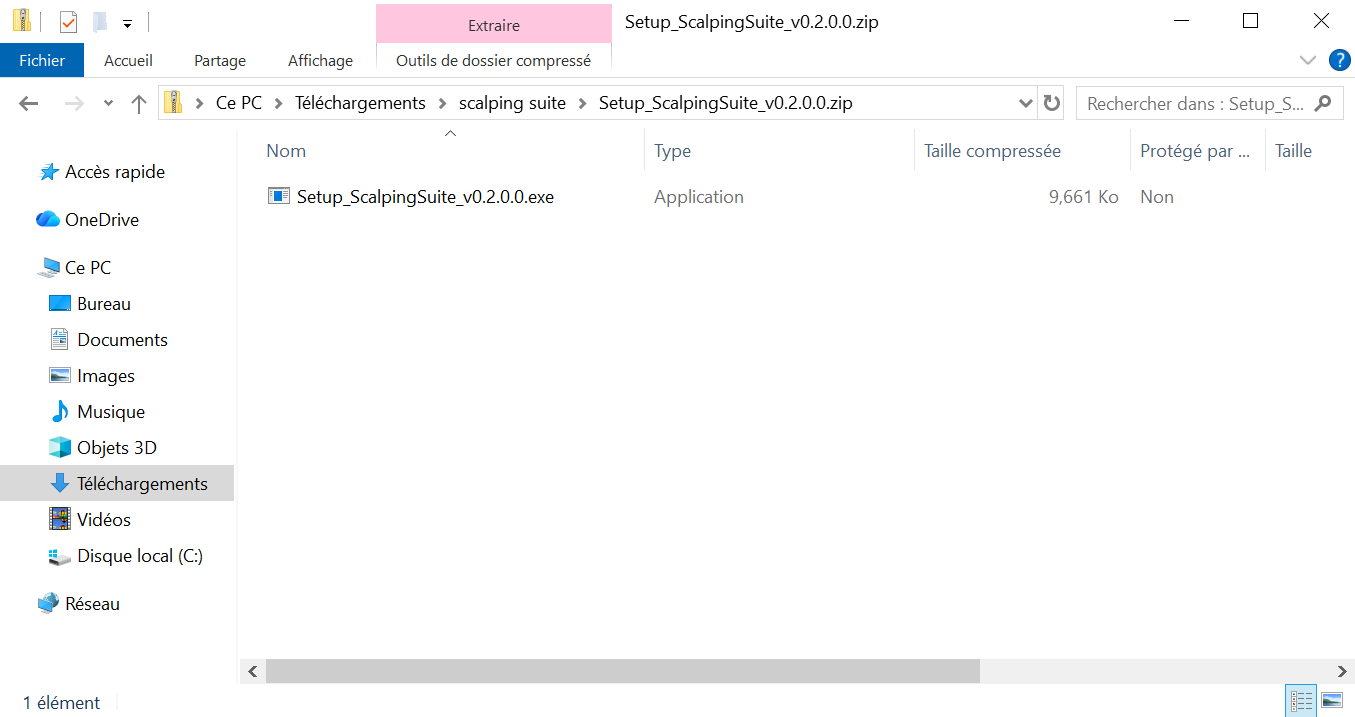Click the Properties icon in quick access toolbar
Screen dimensions: 1355x717
68,21
